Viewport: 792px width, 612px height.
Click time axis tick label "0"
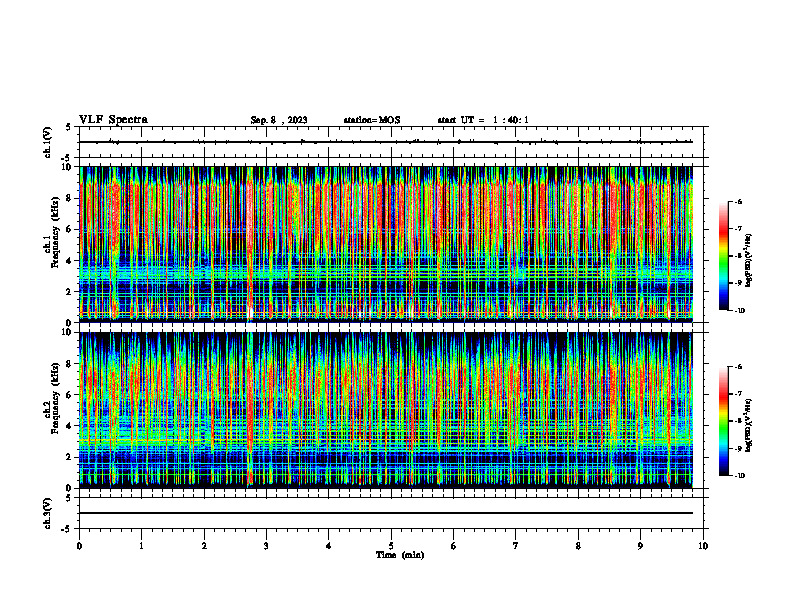tap(79, 546)
